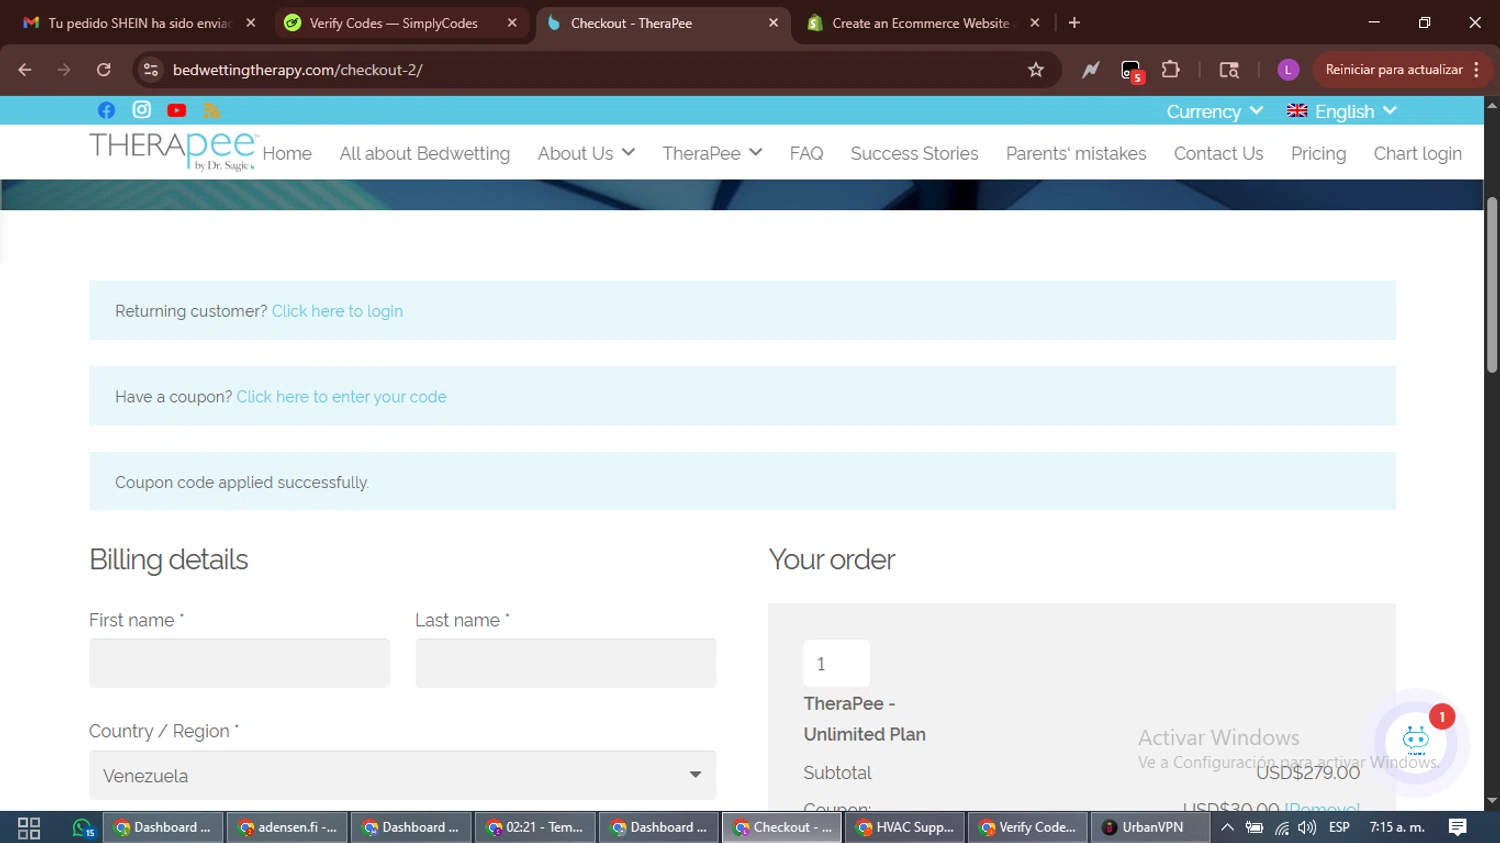Image resolution: width=1500 pixels, height=843 pixels.
Task: Open adensen.fi taskbar window
Action: (x=287, y=827)
